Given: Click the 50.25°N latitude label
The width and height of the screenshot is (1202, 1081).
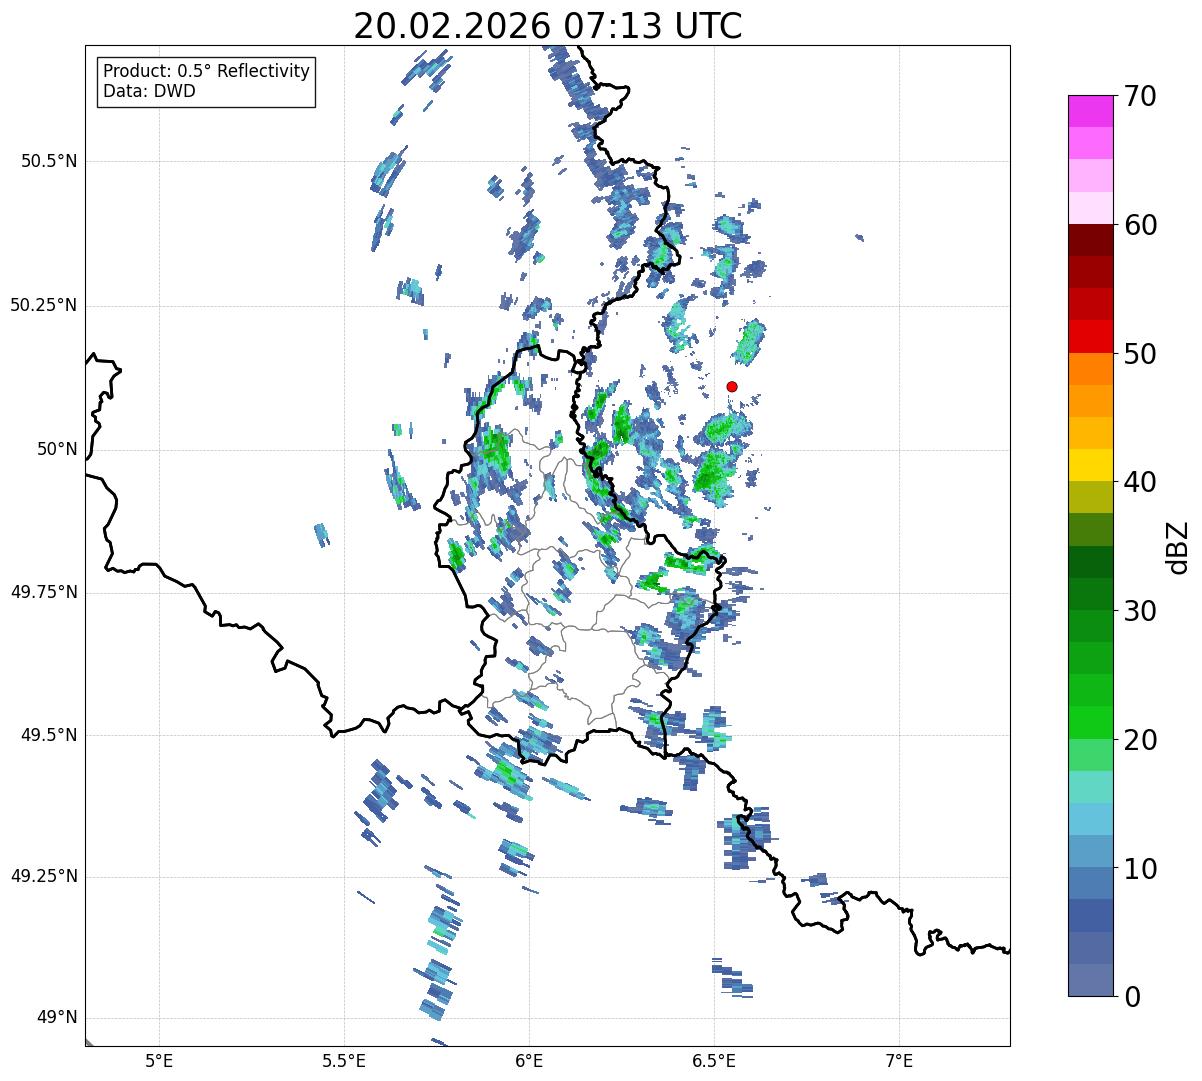Looking at the screenshot, I should point(44,305).
